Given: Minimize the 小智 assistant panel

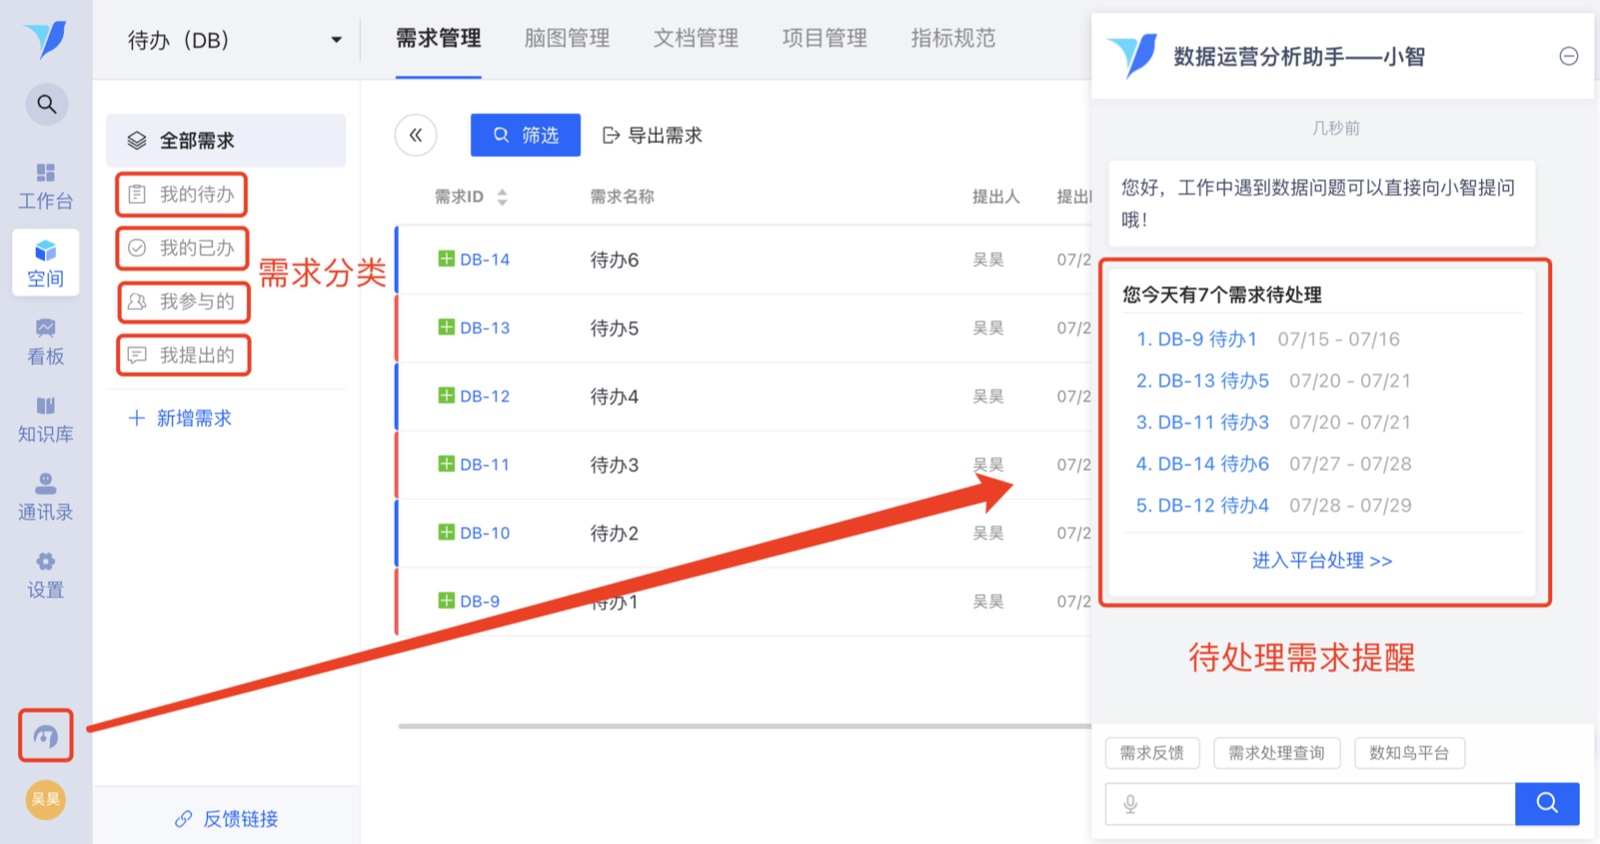Looking at the screenshot, I should click(1569, 56).
